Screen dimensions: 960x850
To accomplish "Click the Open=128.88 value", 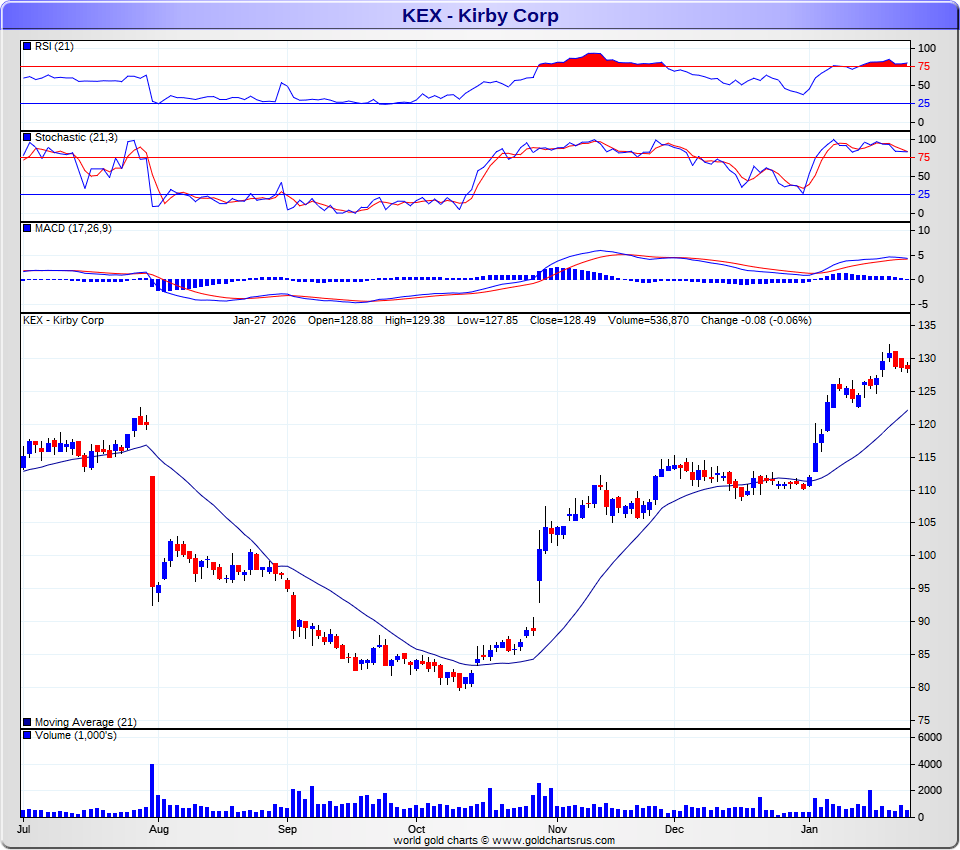I will (340, 320).
